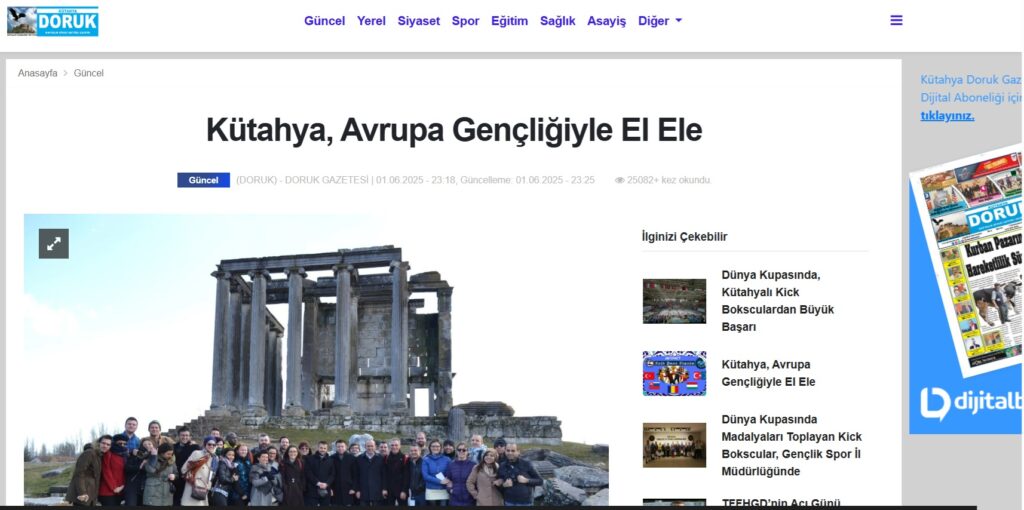
Task: Click the blue Güncel category badge
Action: pyautogui.click(x=203, y=180)
